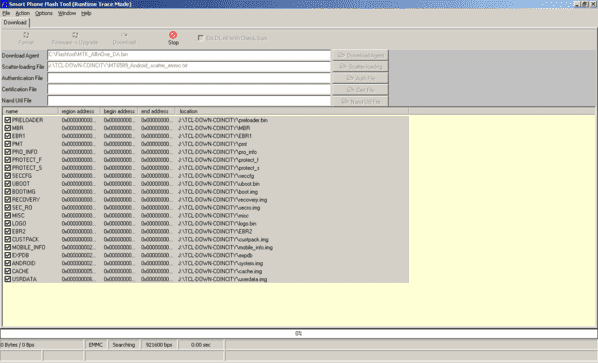Open the Options menu
This screenshot has width=598, height=363.
(x=44, y=13)
